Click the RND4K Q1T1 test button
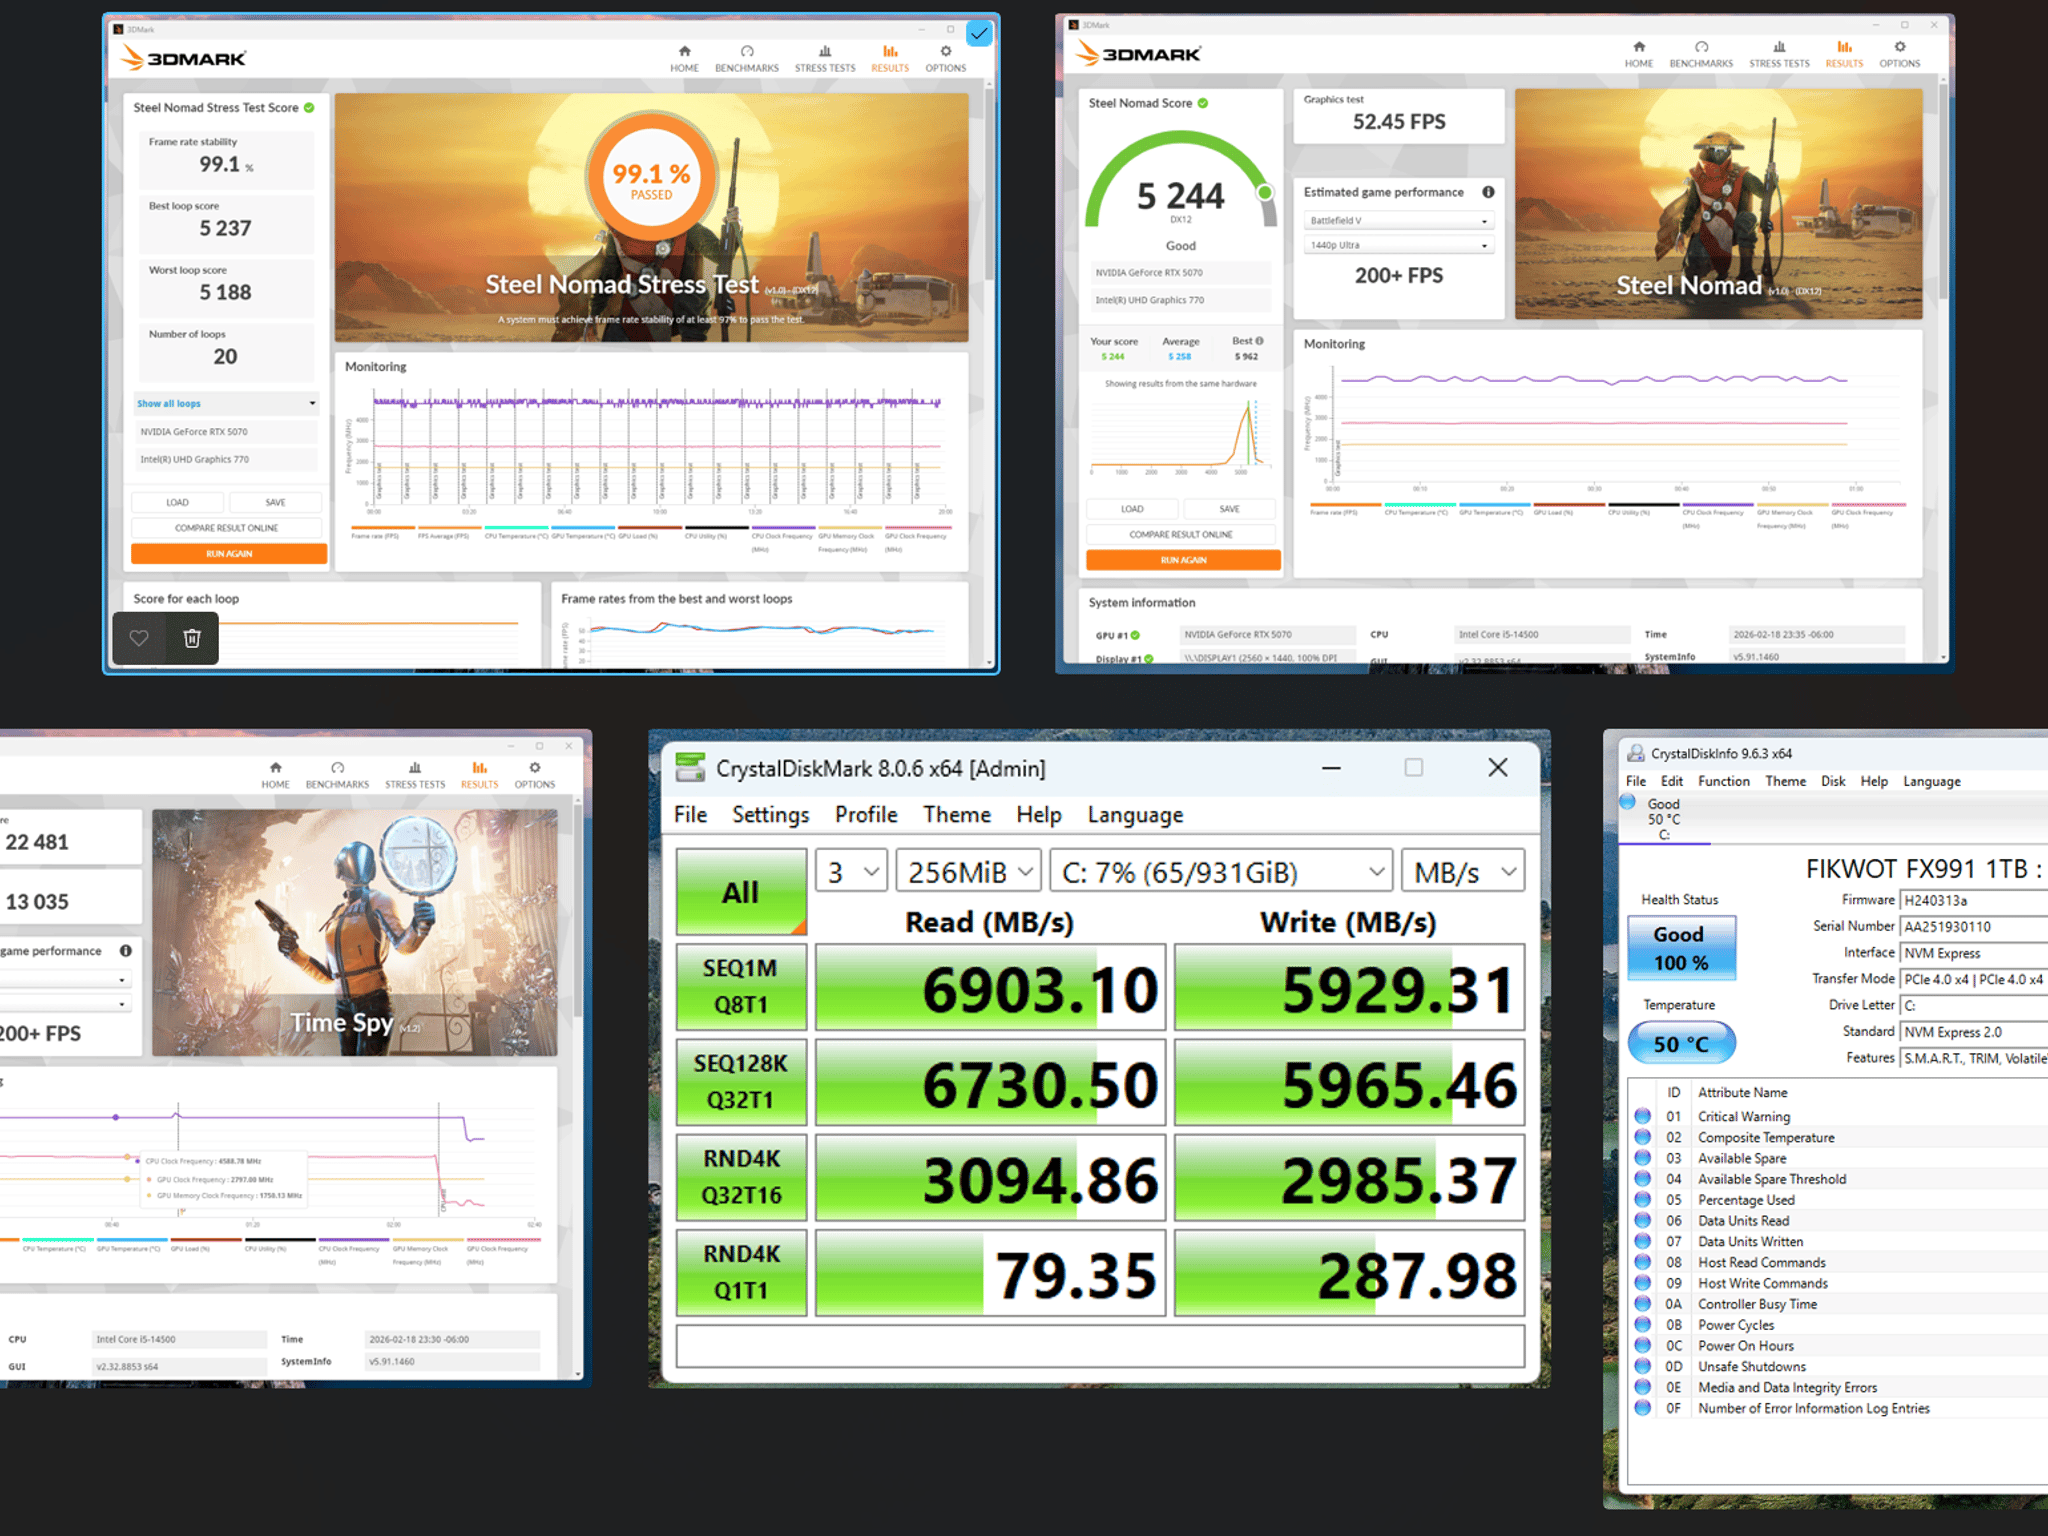This screenshot has width=2048, height=1536. pyautogui.click(x=741, y=1272)
